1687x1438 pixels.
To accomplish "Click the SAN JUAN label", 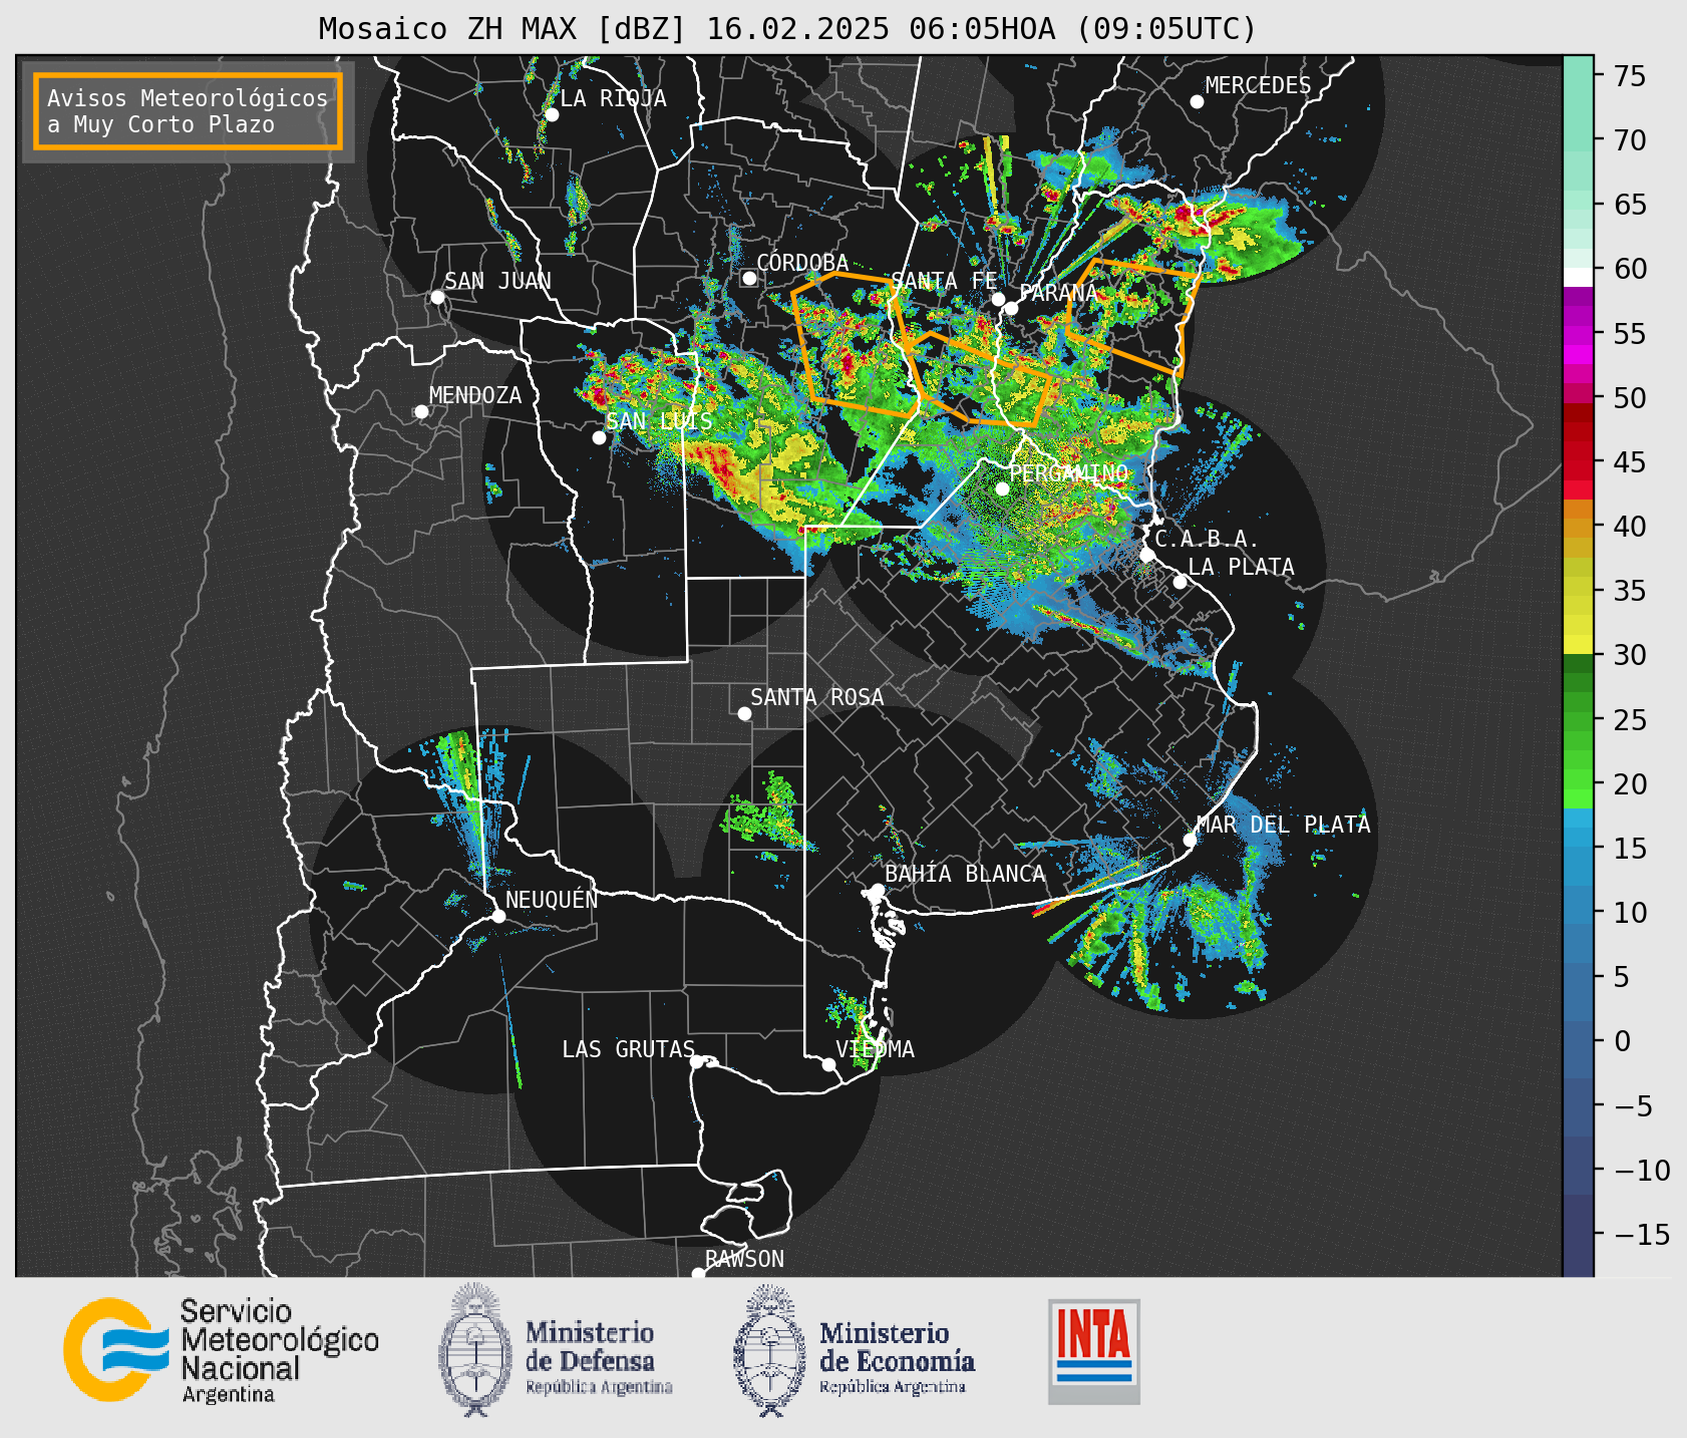I will coord(498,281).
